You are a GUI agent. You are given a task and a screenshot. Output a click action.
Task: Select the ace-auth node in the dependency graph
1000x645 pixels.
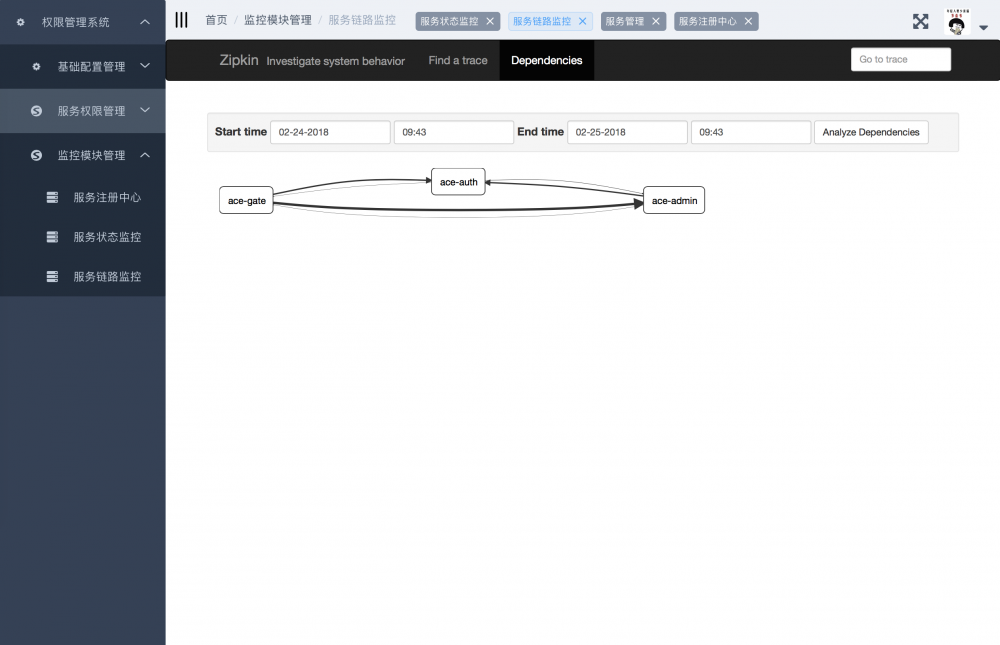(x=458, y=182)
